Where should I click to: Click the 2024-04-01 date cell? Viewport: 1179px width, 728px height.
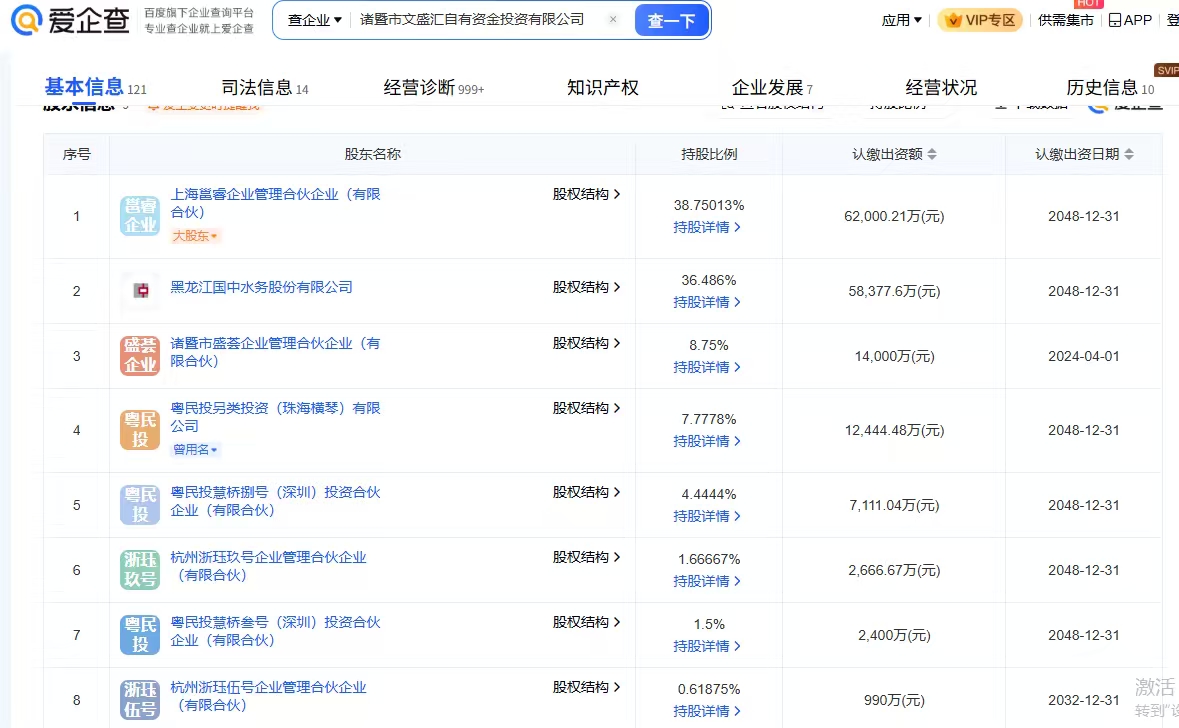pyautogui.click(x=1084, y=356)
